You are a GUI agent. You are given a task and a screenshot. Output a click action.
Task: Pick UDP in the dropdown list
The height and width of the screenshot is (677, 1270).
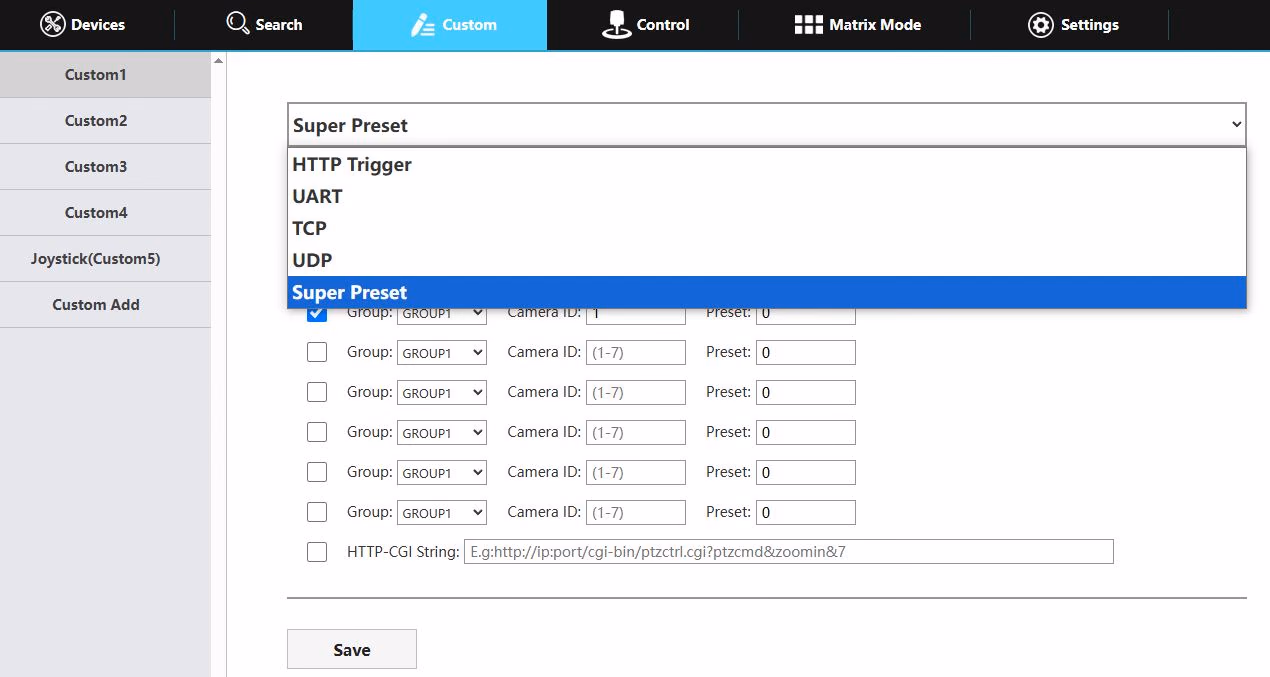pos(767,260)
